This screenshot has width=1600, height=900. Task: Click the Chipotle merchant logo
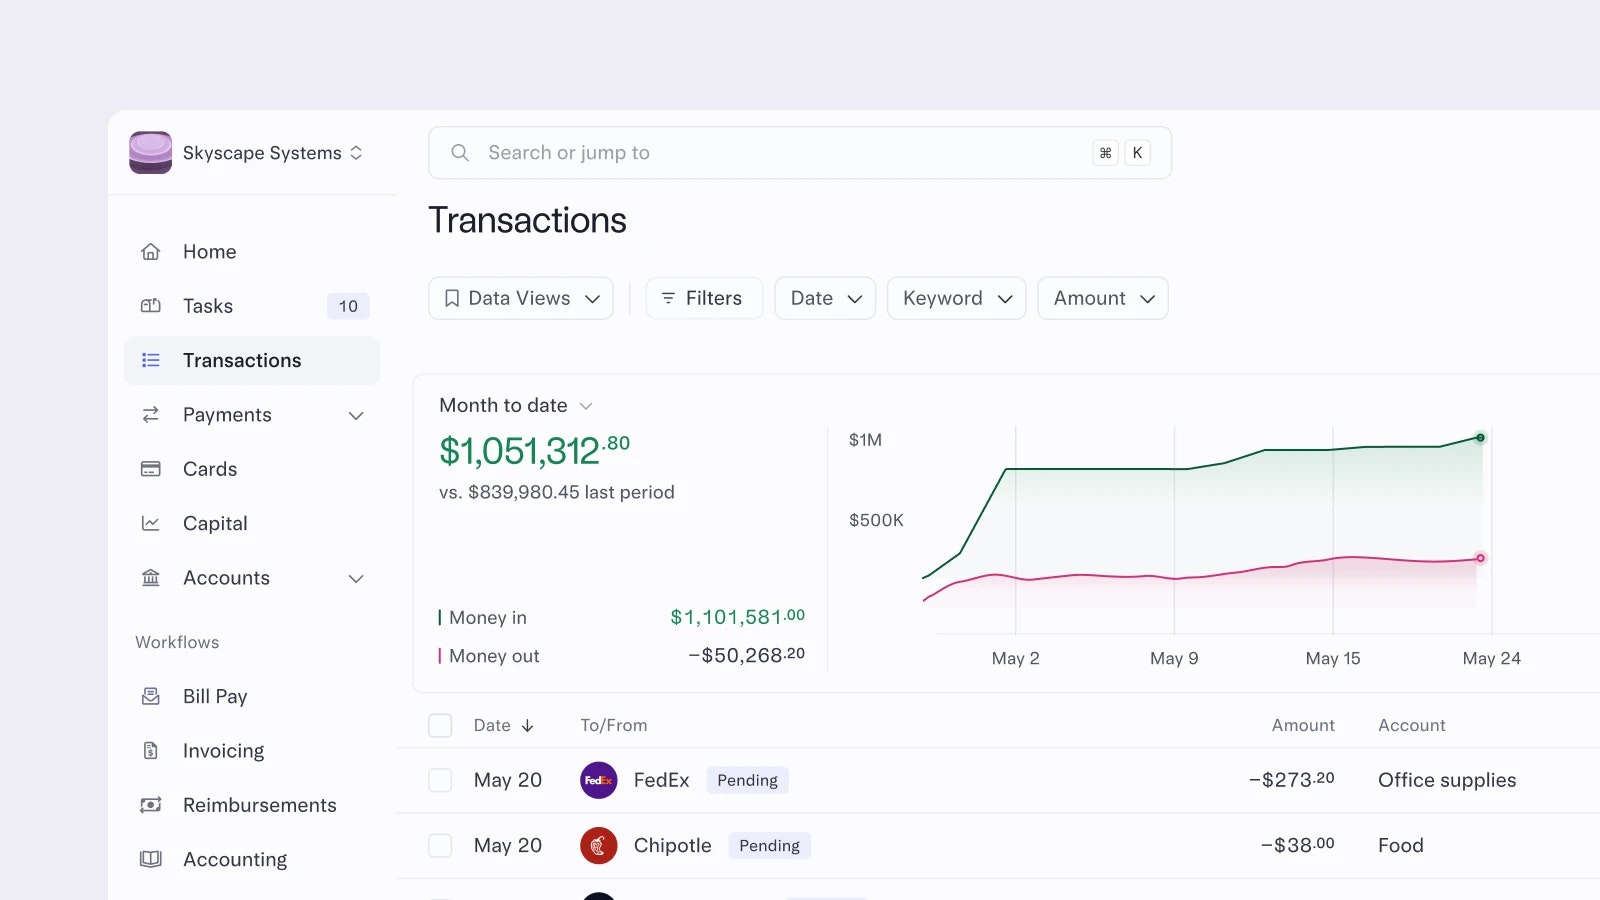(599, 846)
